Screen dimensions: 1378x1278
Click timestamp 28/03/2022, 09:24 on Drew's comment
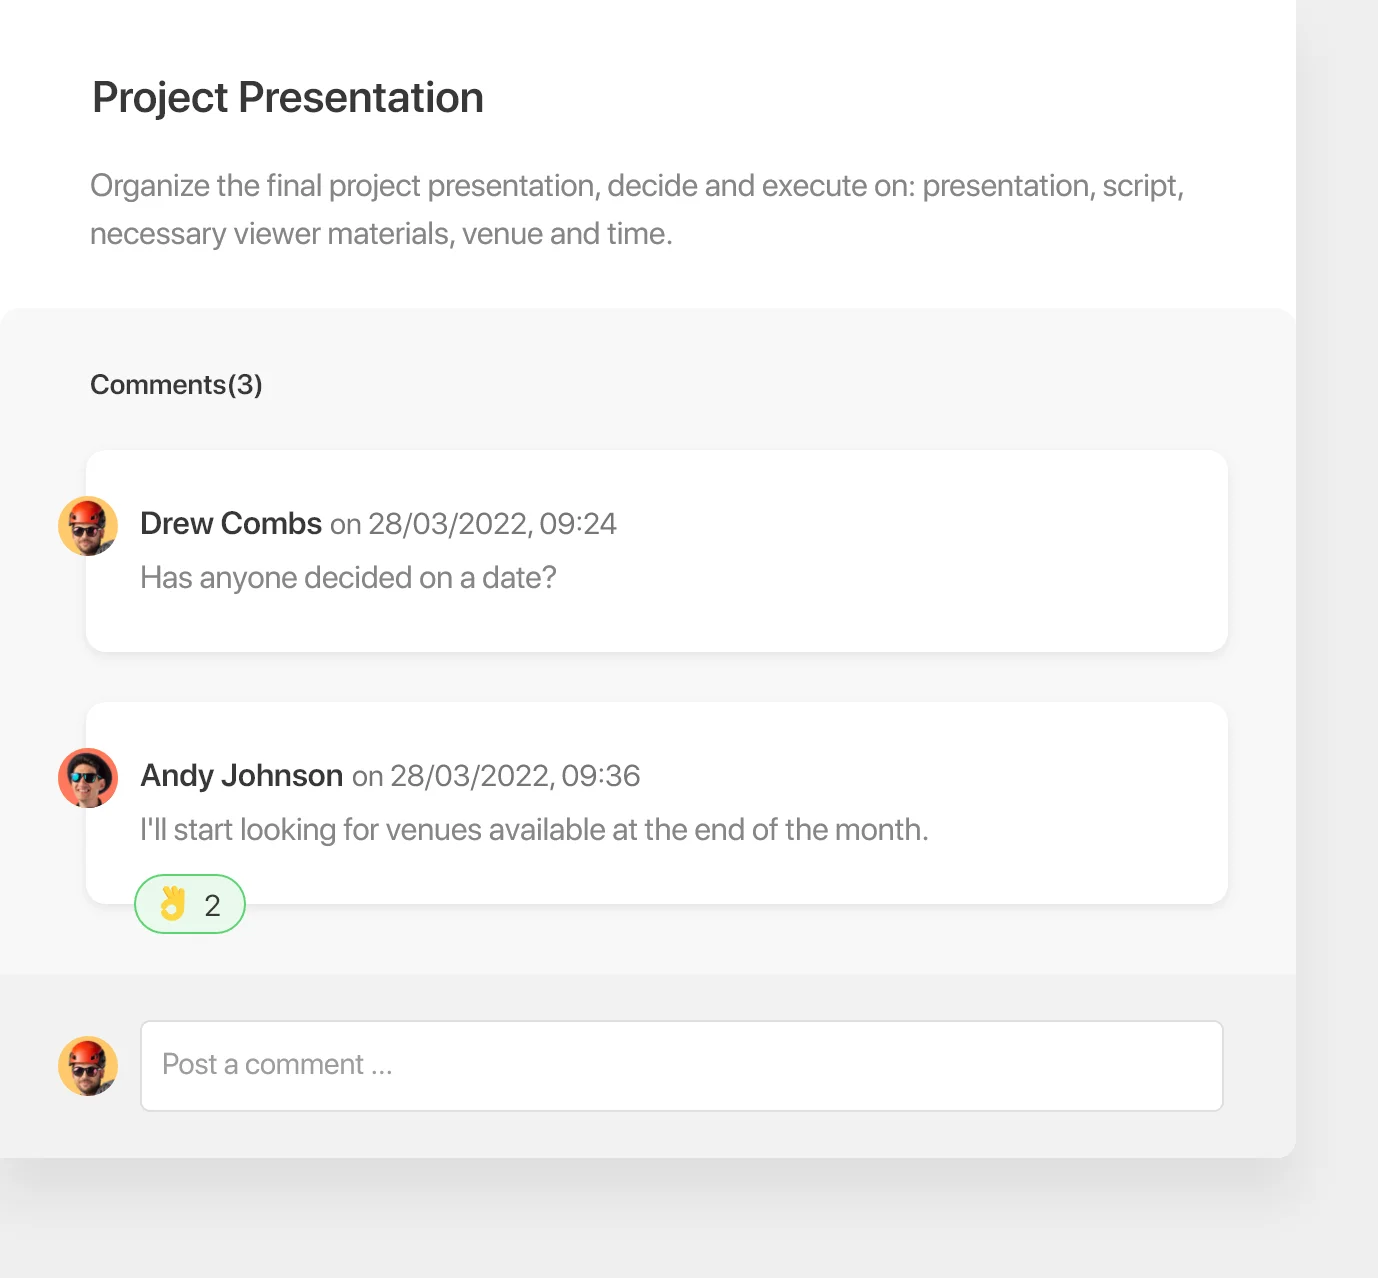(x=492, y=524)
